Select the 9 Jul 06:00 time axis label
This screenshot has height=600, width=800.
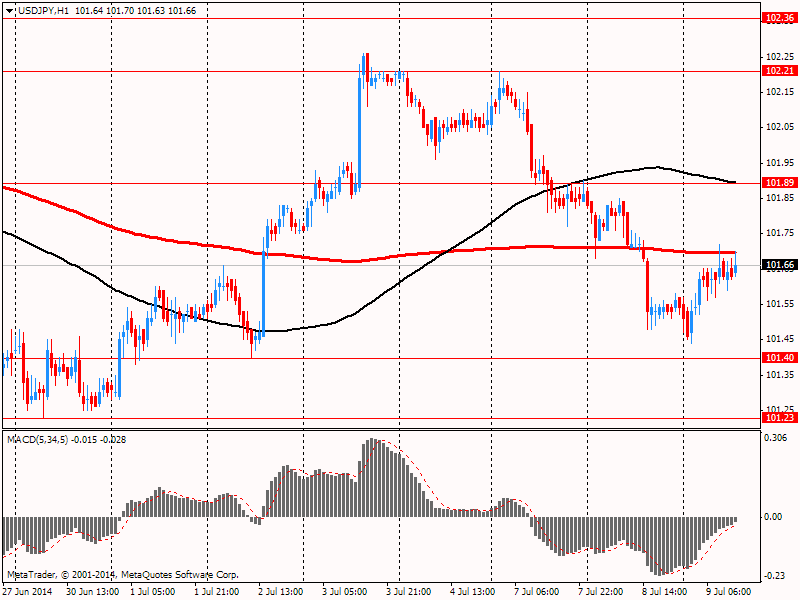pos(729,591)
